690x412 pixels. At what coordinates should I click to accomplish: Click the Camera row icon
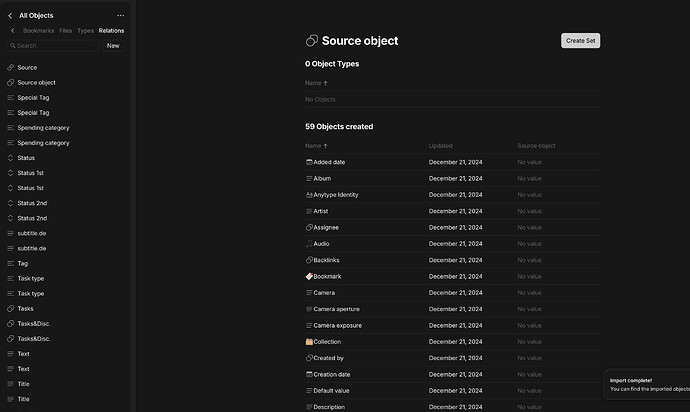[309, 293]
